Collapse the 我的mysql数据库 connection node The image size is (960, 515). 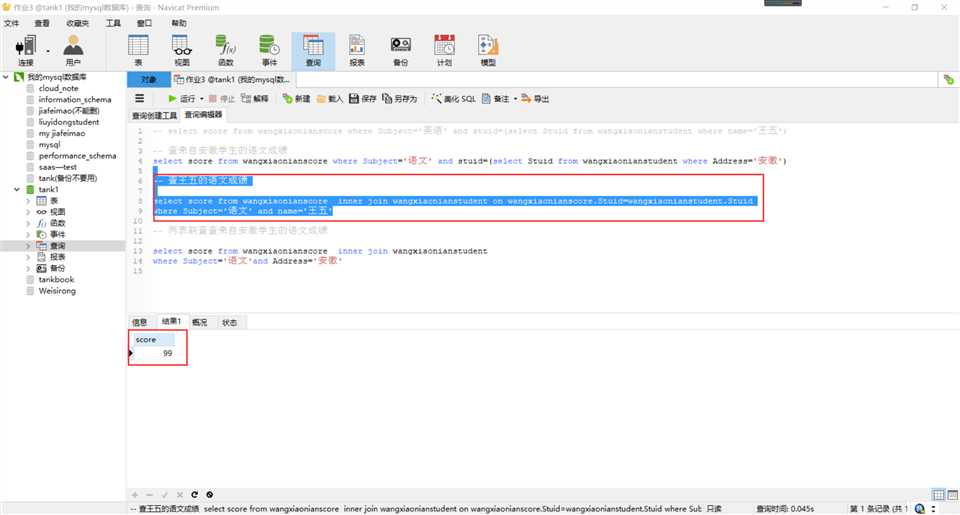6,77
